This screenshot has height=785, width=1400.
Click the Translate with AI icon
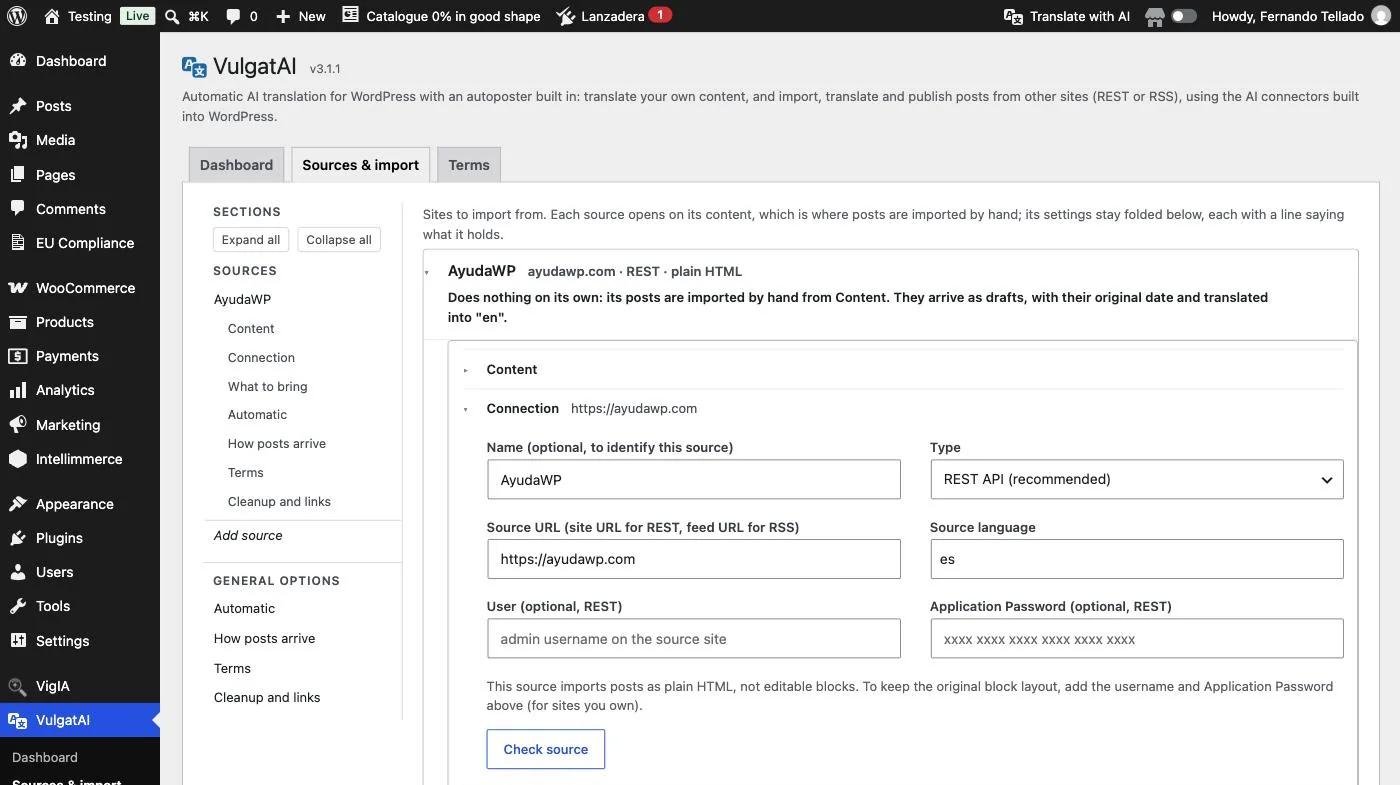point(1014,16)
